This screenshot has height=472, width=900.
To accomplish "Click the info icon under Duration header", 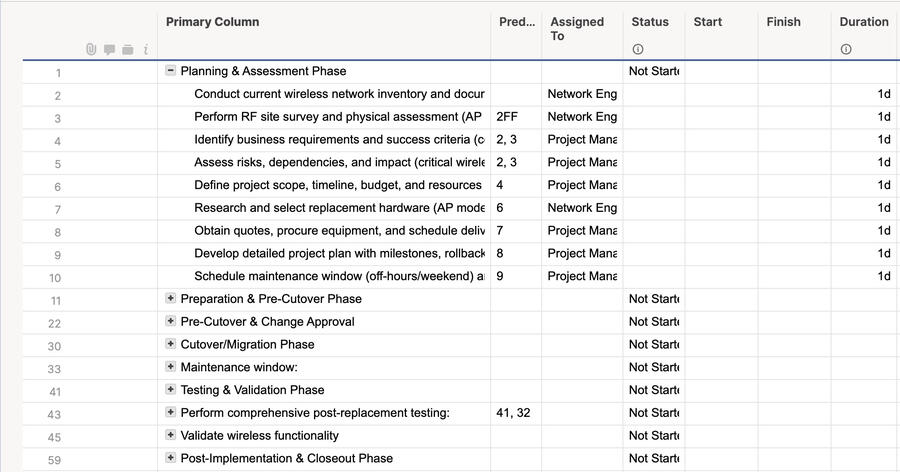I will 846,49.
